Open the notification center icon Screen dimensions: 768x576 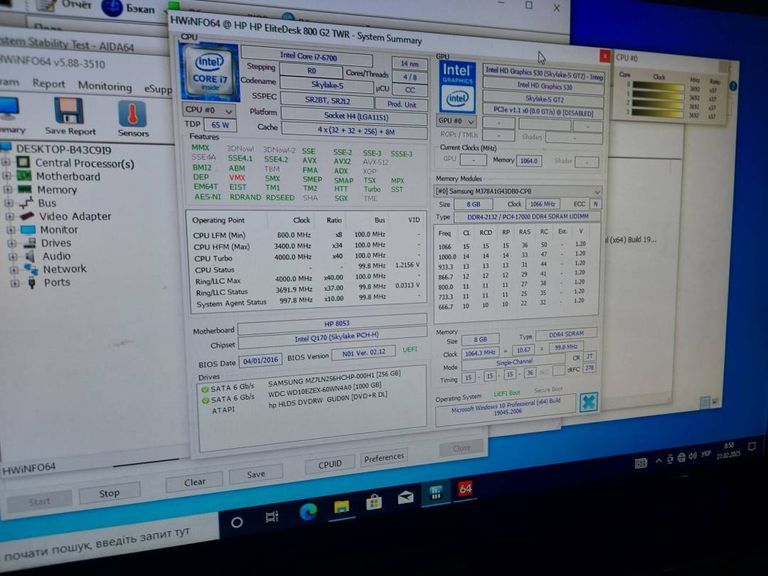(x=751, y=446)
